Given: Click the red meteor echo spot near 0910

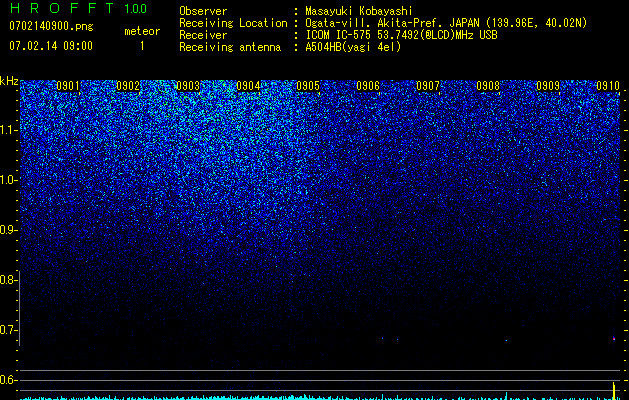Looking at the screenshot, I should [x=614, y=339].
